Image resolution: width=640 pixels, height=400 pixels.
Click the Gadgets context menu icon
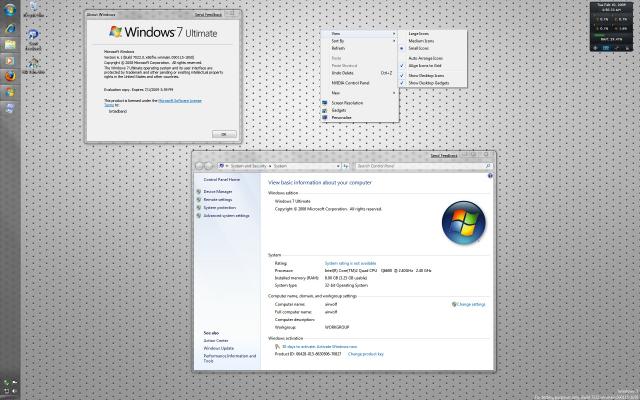[x=325, y=110]
